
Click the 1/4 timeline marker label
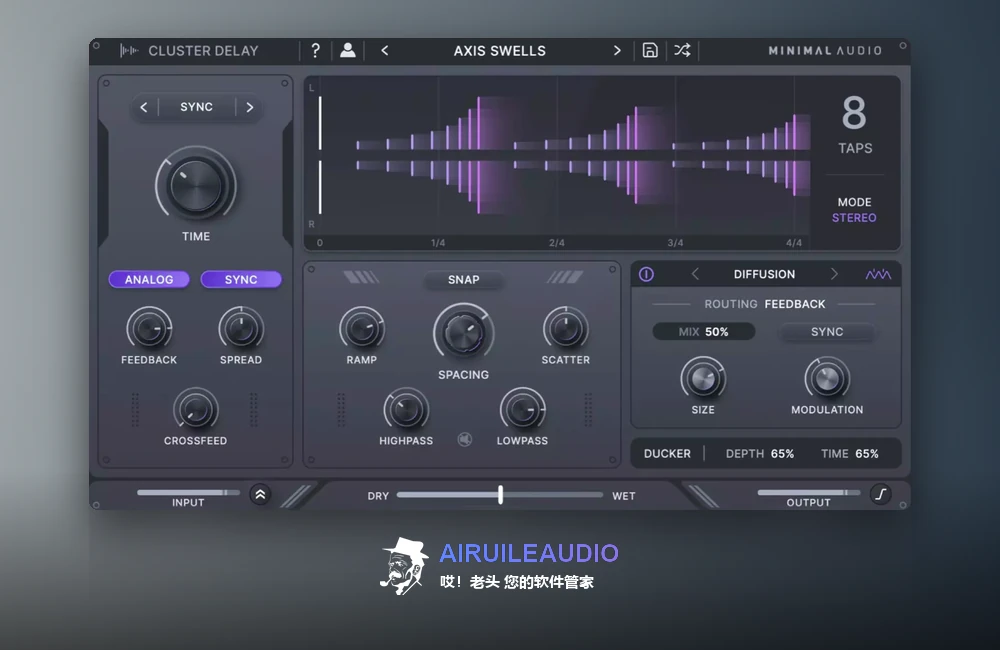[438, 243]
